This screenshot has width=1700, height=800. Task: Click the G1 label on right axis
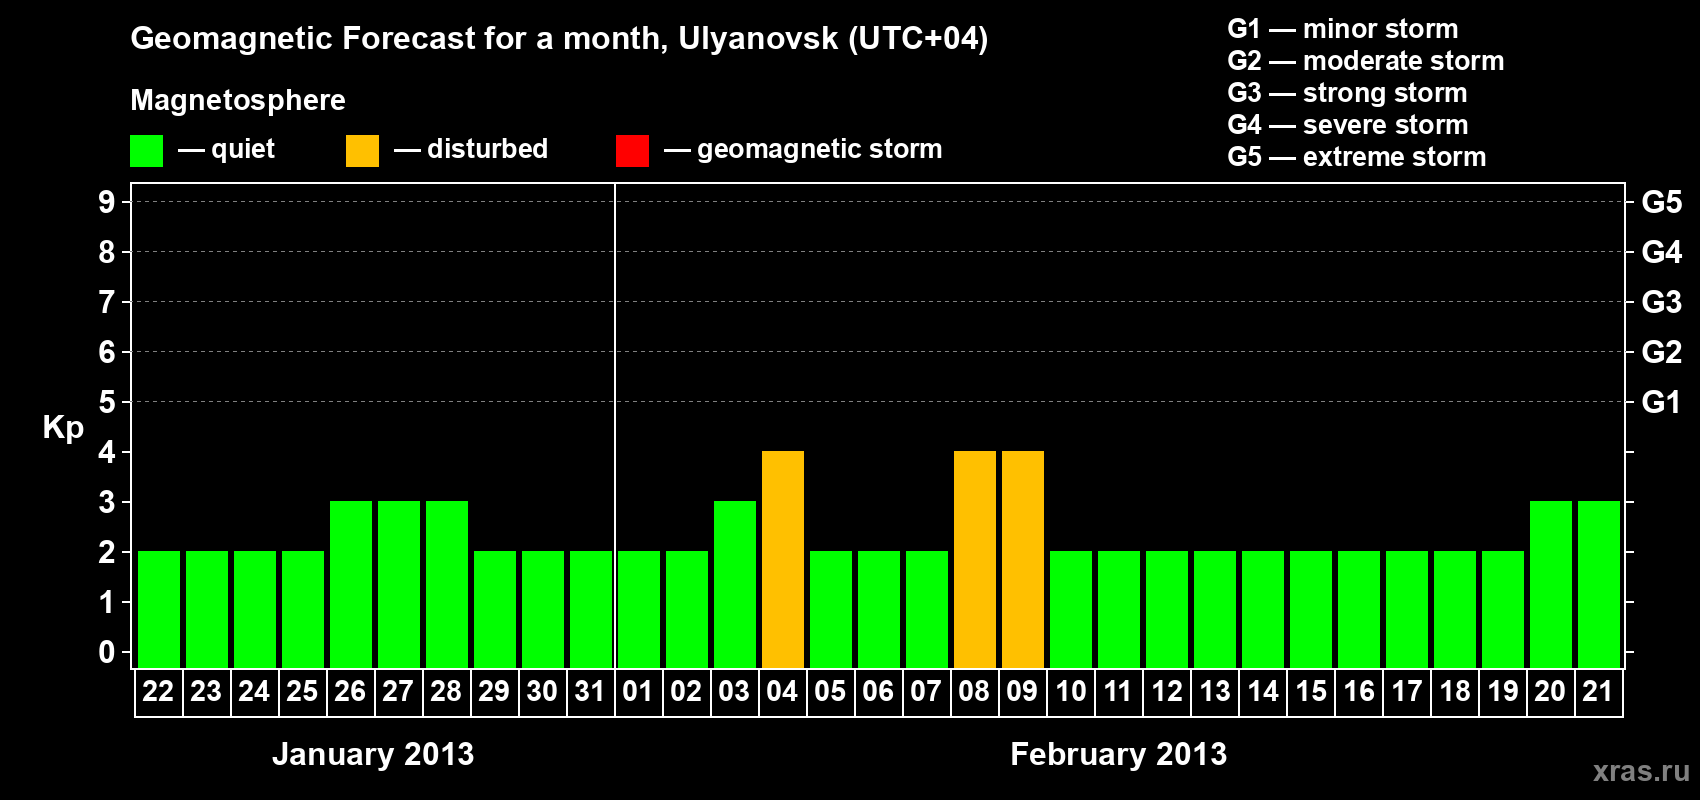pos(1662,402)
